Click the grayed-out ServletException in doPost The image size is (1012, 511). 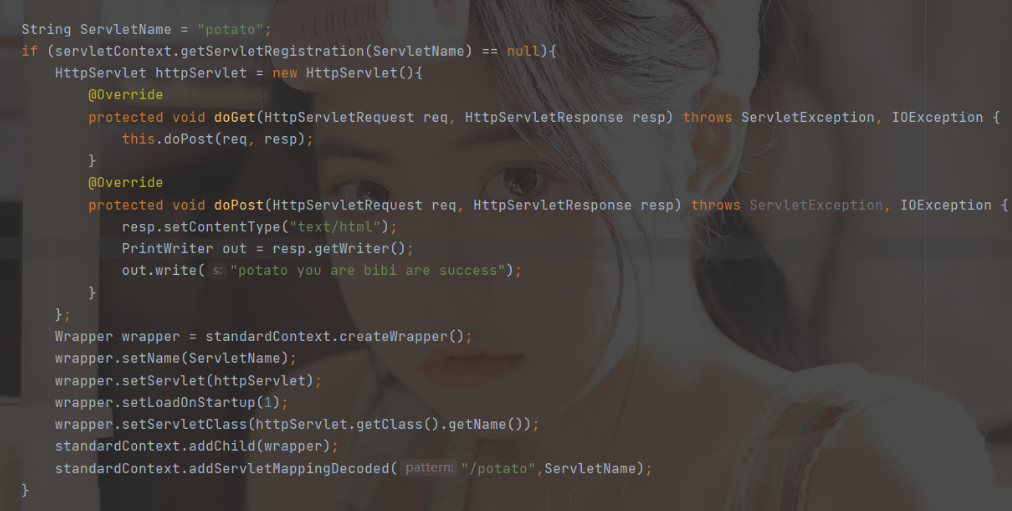coord(816,205)
